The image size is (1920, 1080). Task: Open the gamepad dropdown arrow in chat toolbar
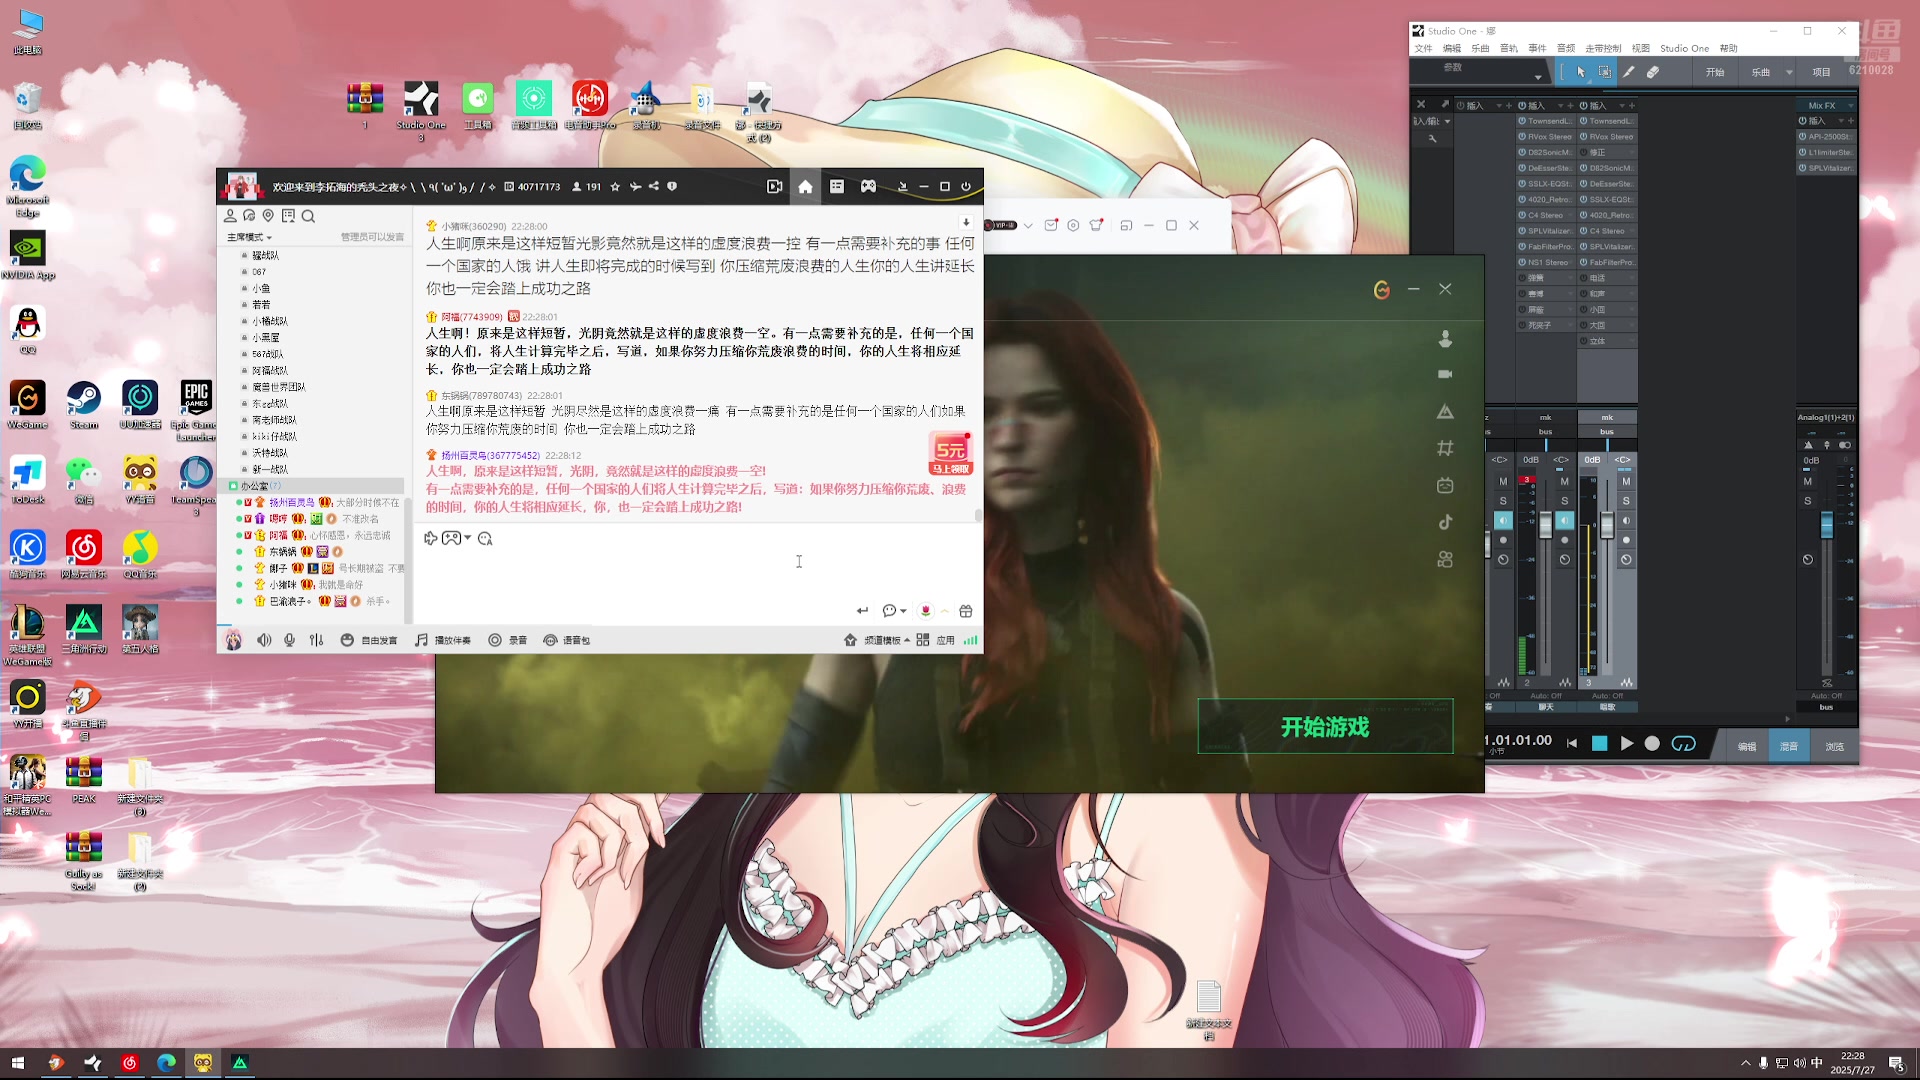467,538
